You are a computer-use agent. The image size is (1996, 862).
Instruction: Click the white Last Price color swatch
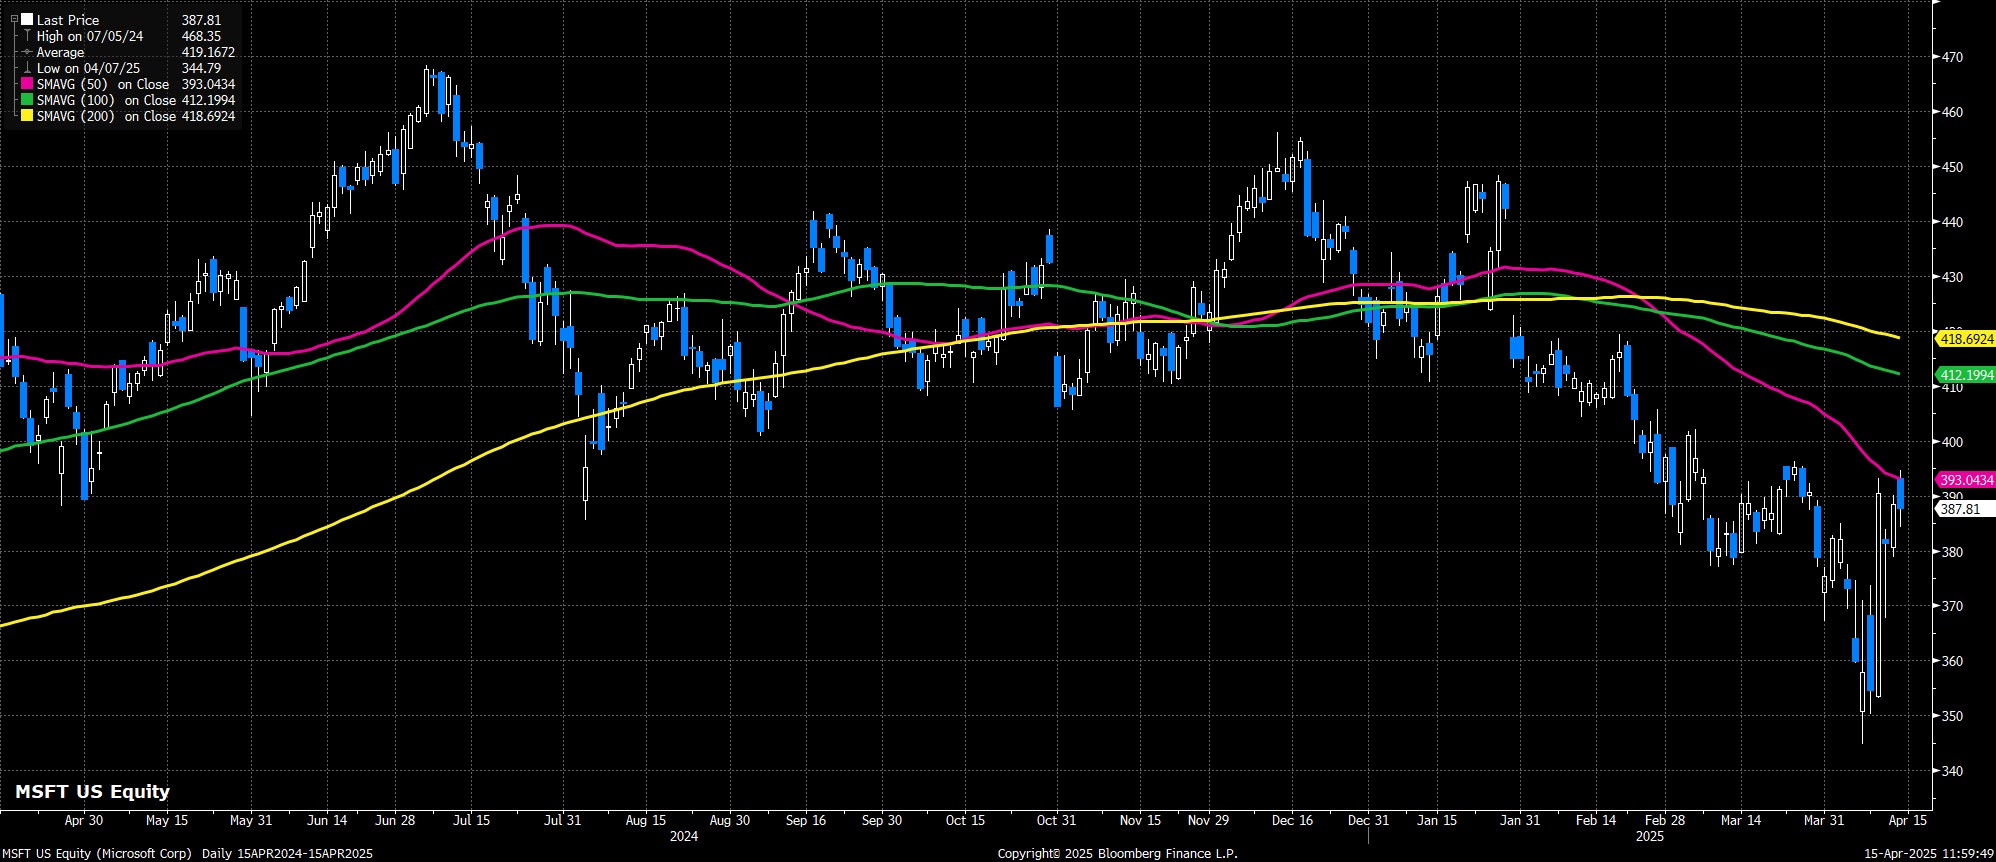pos(27,20)
